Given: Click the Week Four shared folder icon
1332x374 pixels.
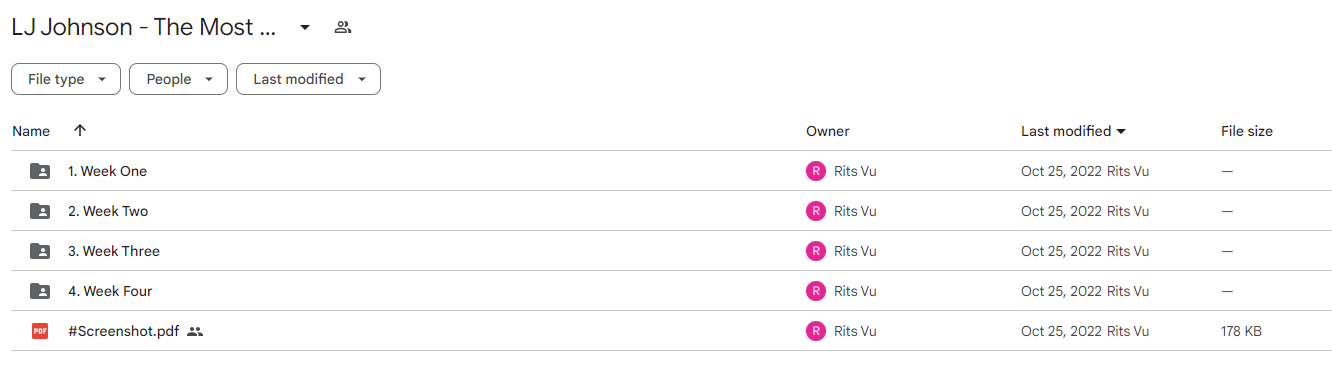Looking at the screenshot, I should [40, 291].
